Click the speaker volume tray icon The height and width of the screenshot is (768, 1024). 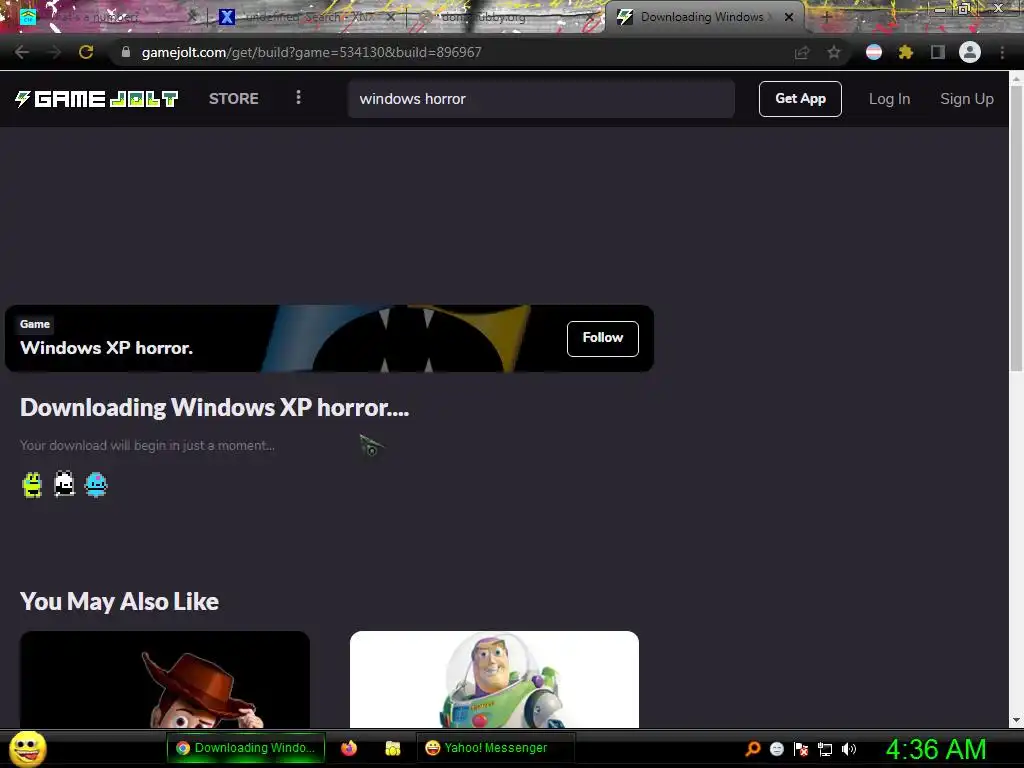point(848,748)
